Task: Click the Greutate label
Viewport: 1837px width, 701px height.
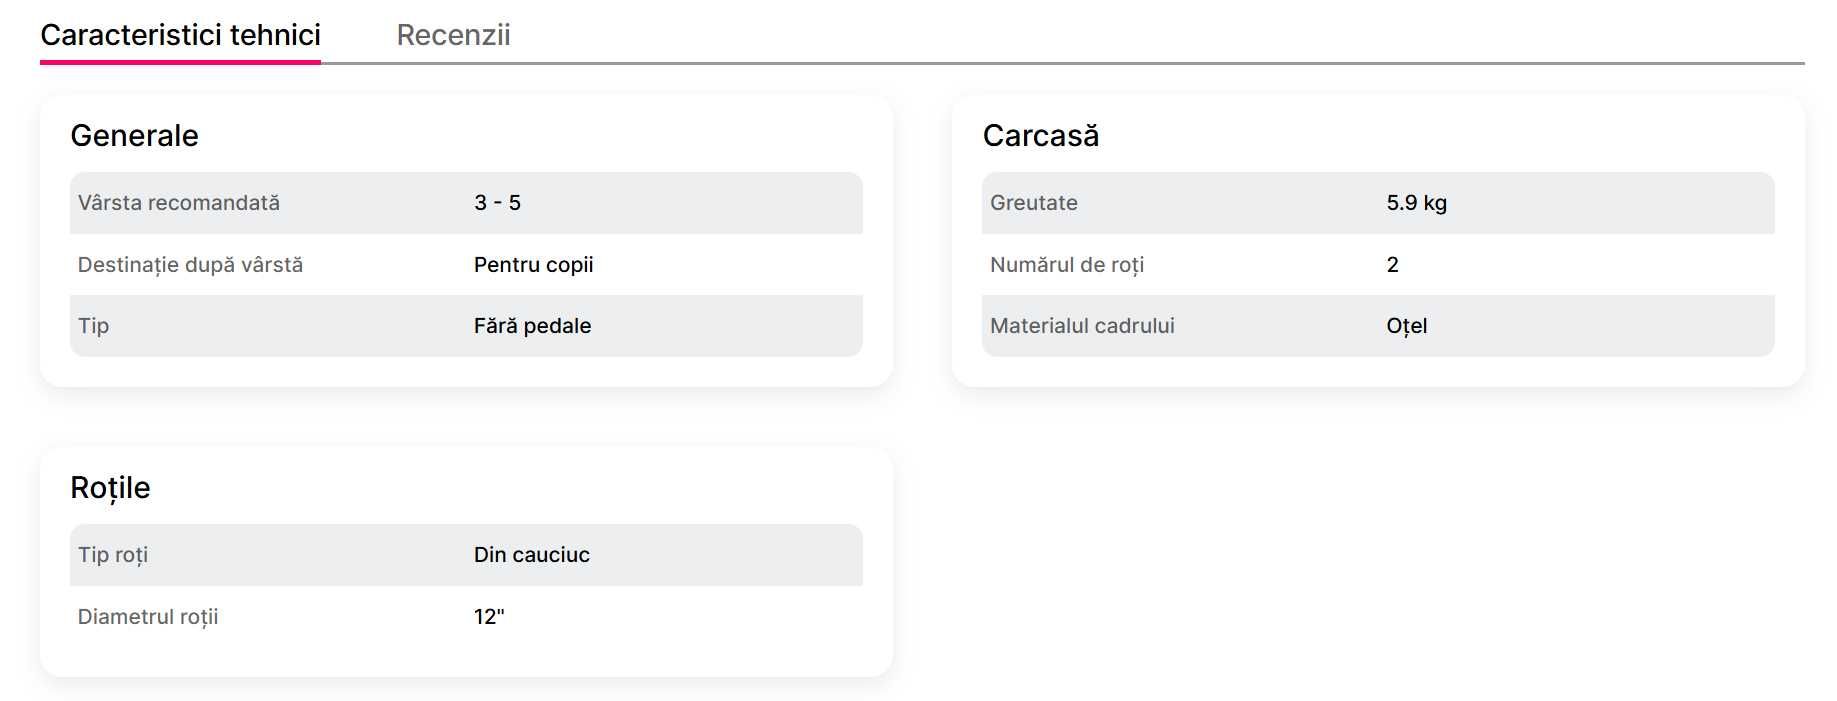Action: [x=1033, y=203]
